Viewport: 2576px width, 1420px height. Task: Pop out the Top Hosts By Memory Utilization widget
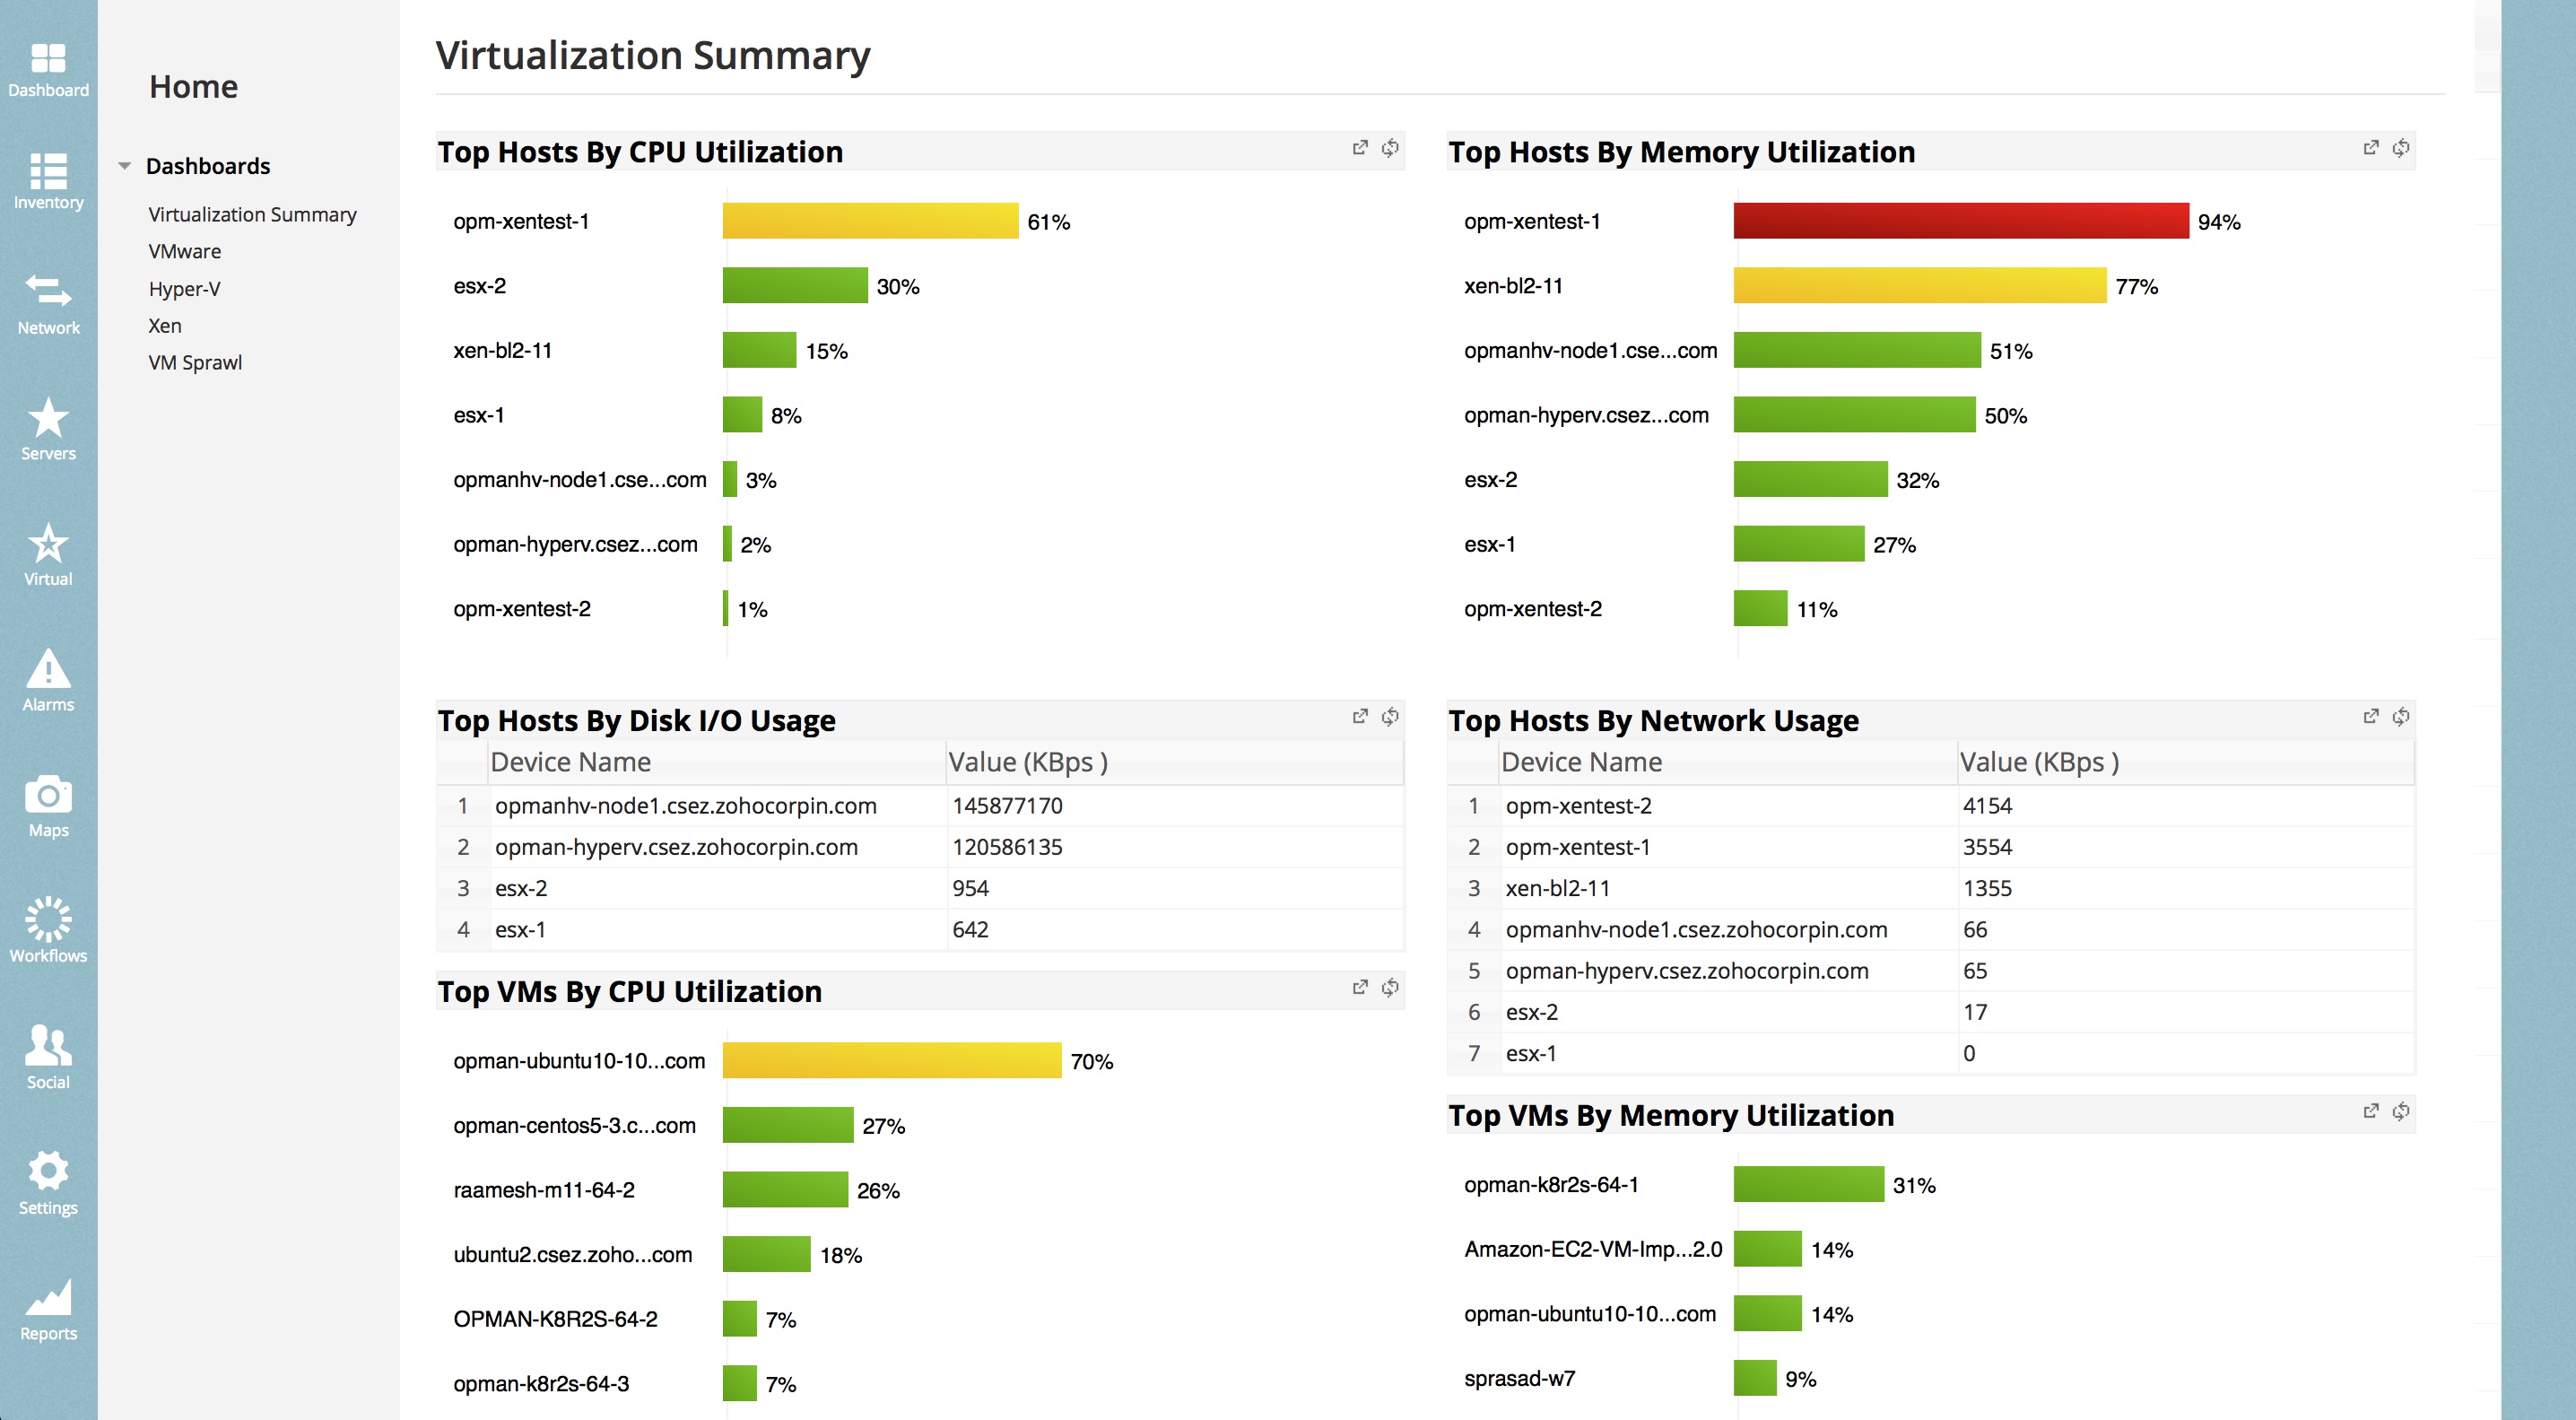(x=2370, y=148)
